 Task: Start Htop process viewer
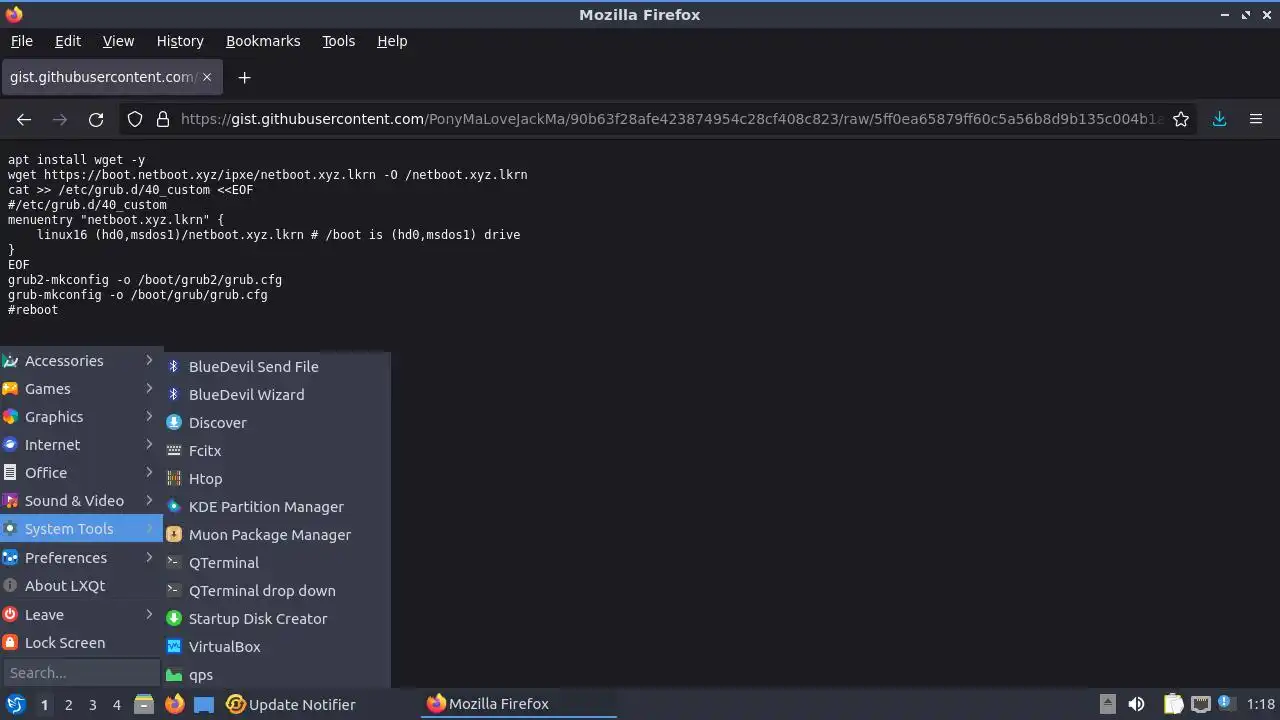click(277, 479)
